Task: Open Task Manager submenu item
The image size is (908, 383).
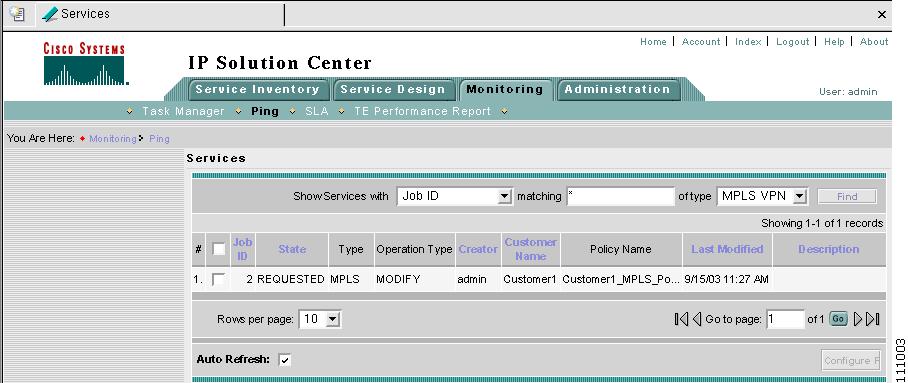Action: (x=183, y=111)
